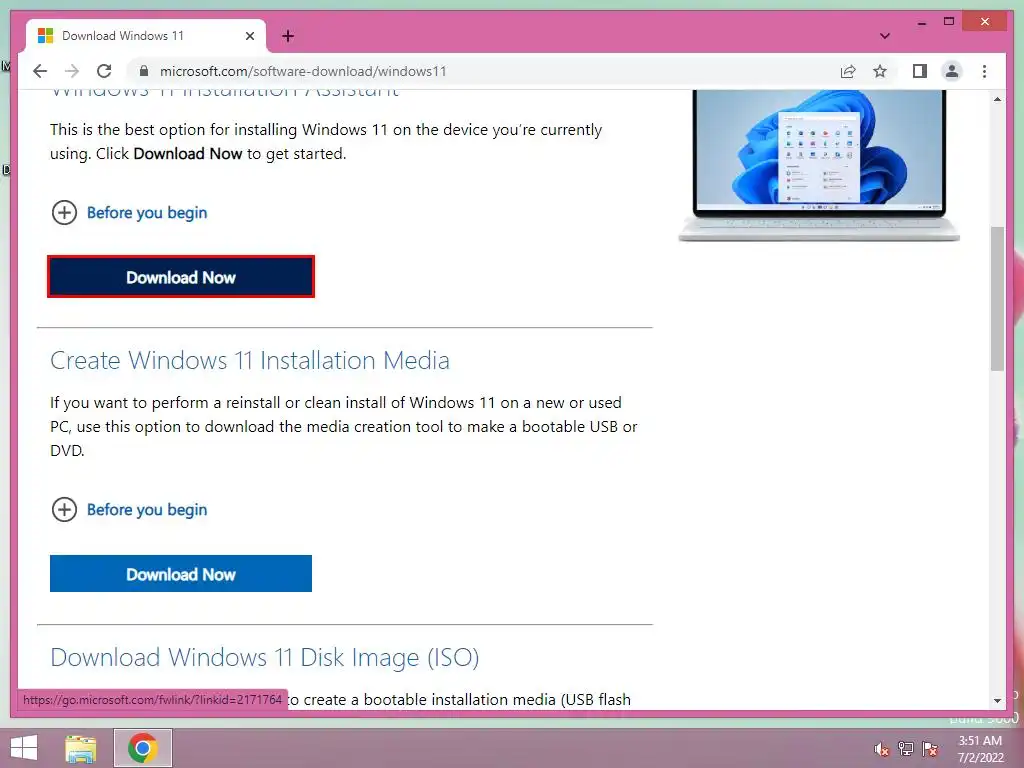
Task: Open a new tab with the plus button
Action: [288, 37]
